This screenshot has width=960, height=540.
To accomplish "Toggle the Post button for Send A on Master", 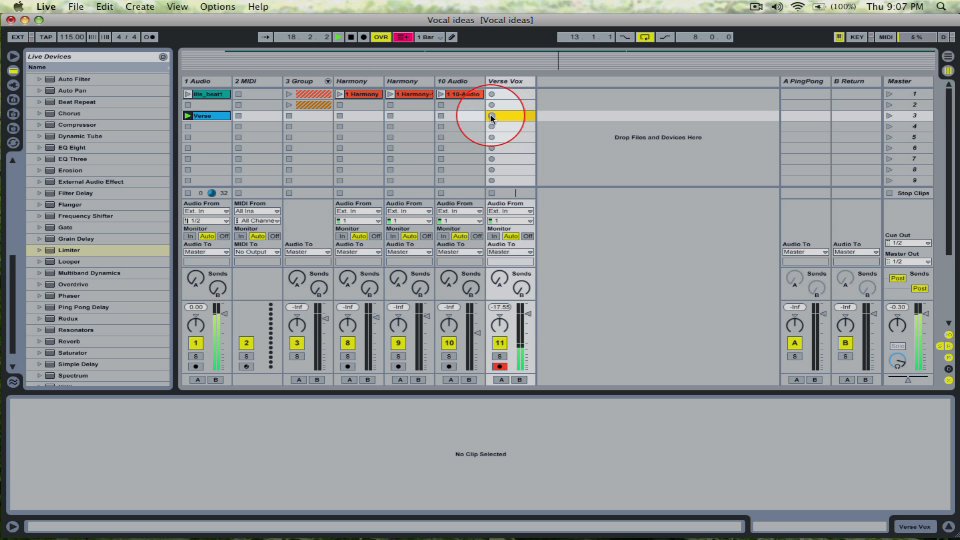I will [897, 279].
